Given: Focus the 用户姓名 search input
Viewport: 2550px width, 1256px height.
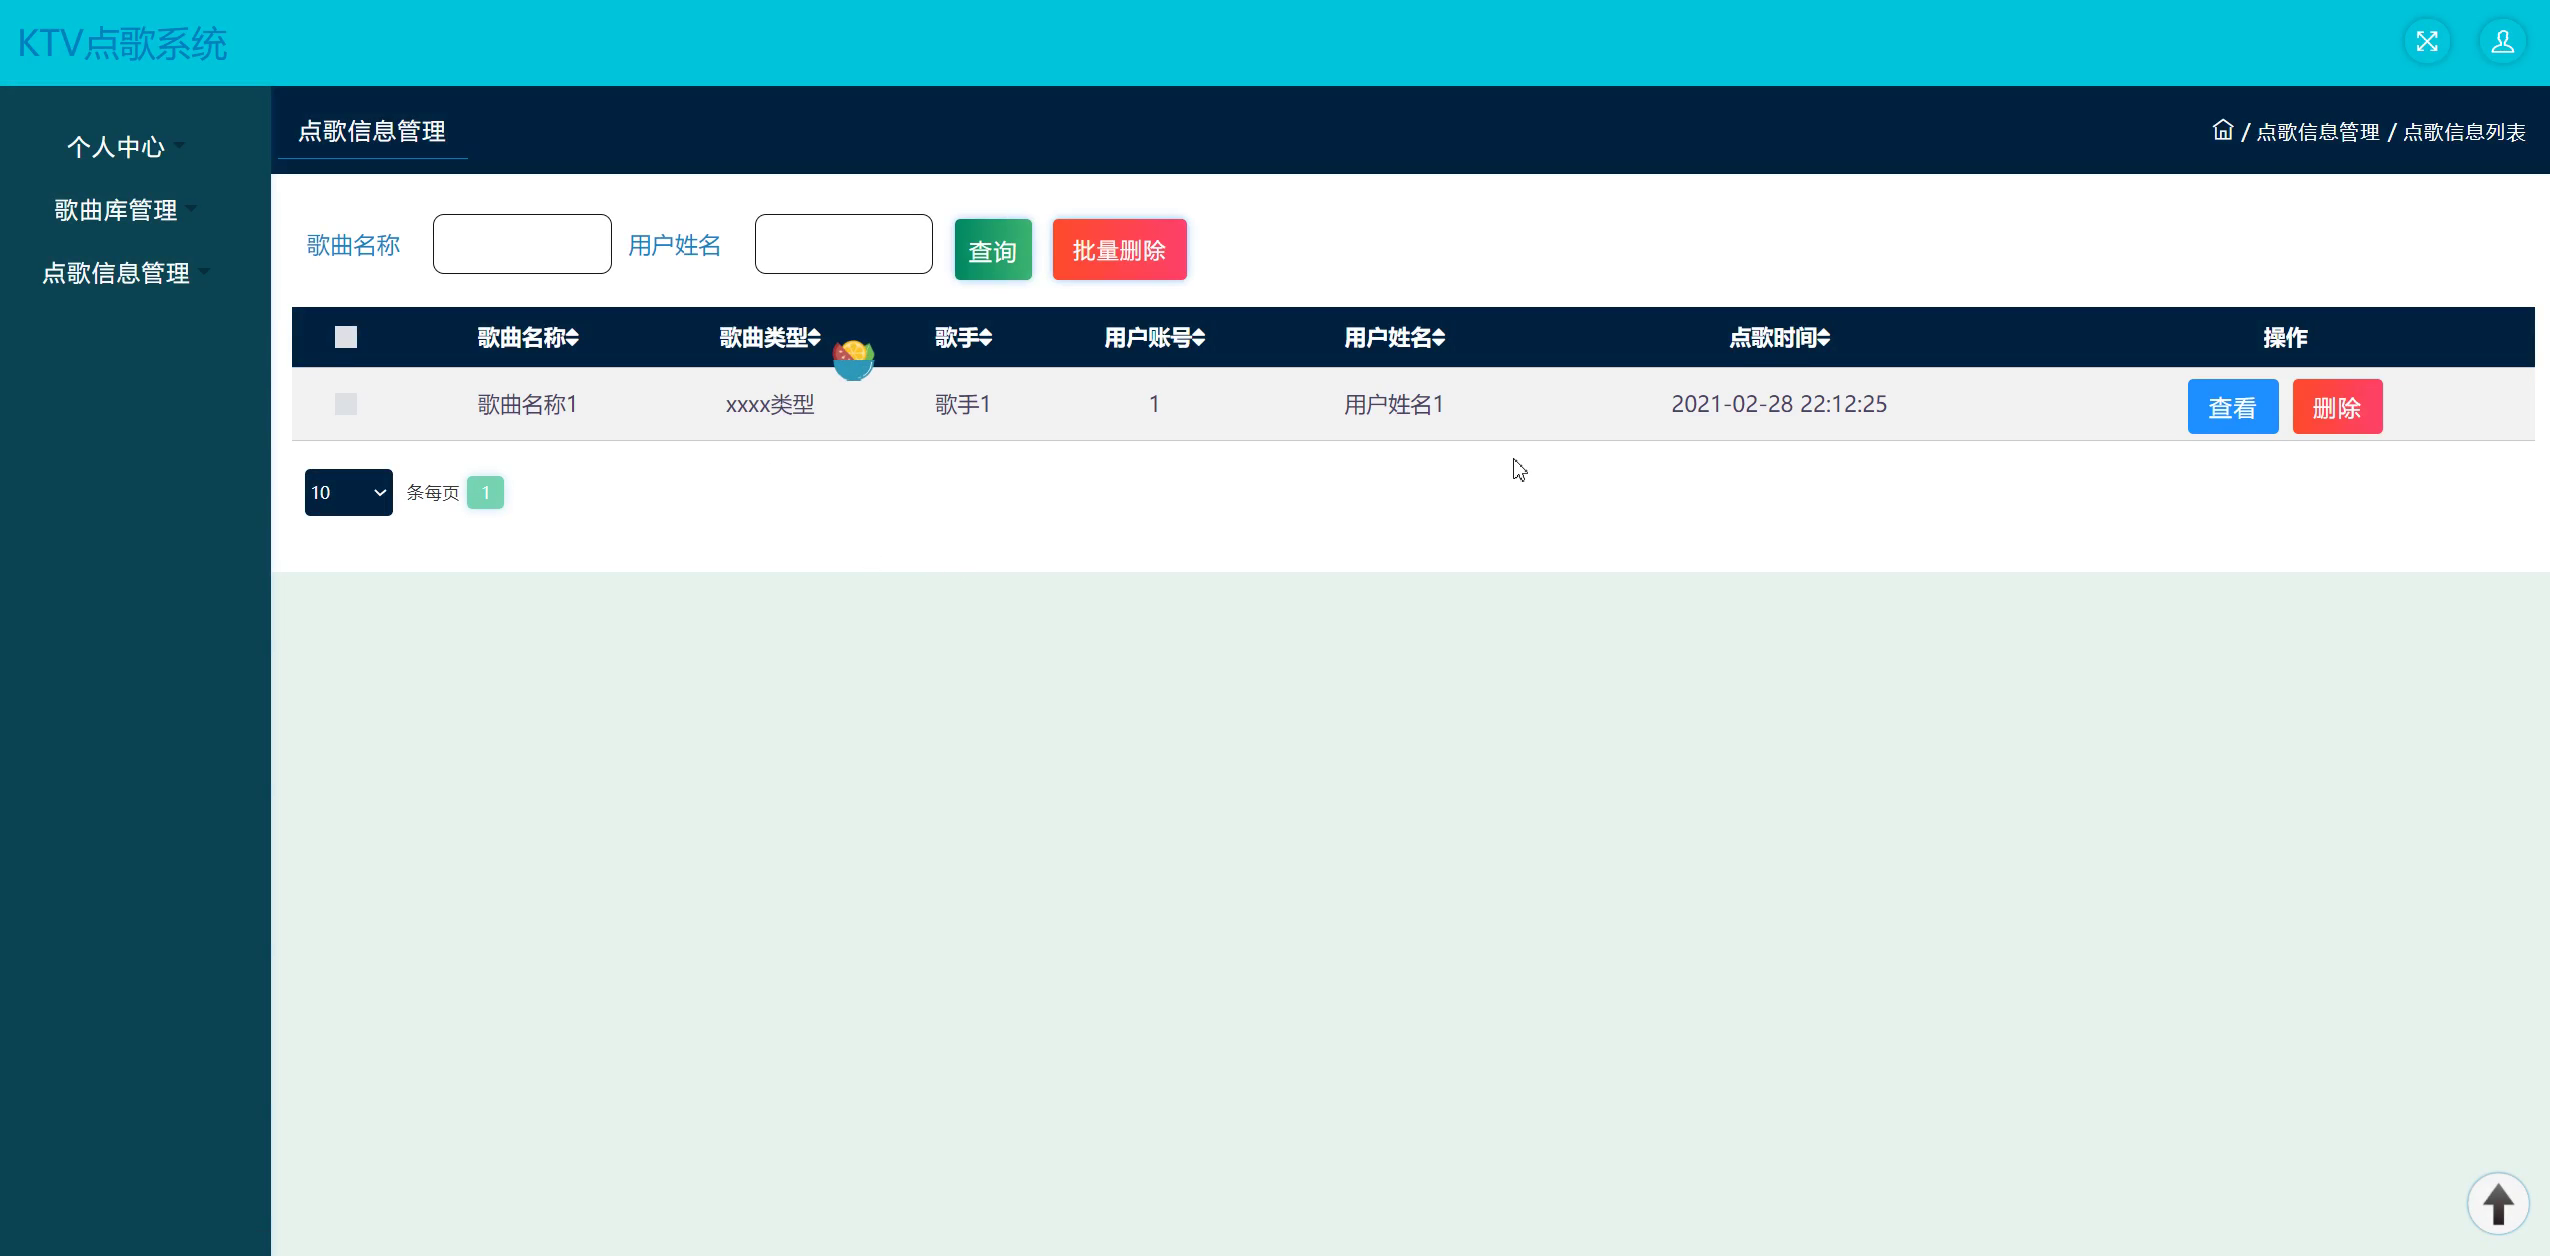Looking at the screenshot, I should coord(844,244).
